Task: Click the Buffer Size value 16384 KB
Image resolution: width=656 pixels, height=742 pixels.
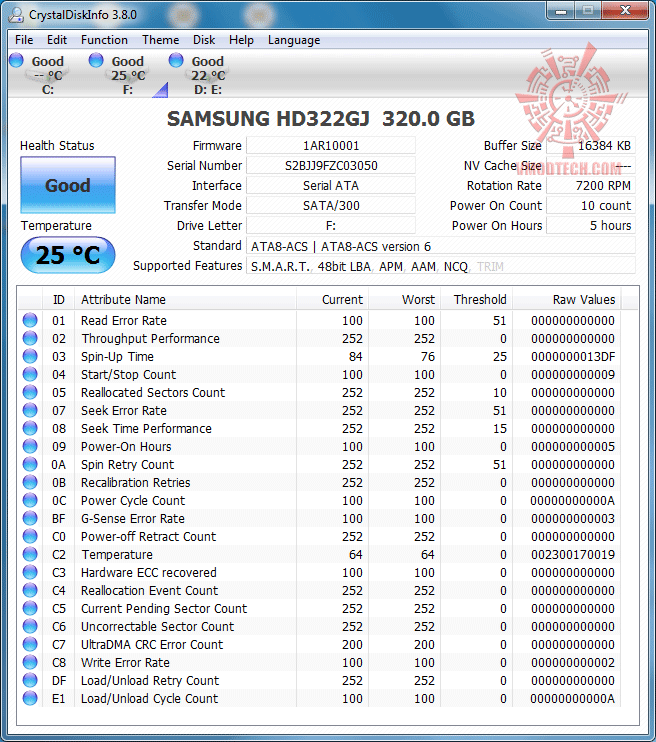Action: tap(591, 146)
